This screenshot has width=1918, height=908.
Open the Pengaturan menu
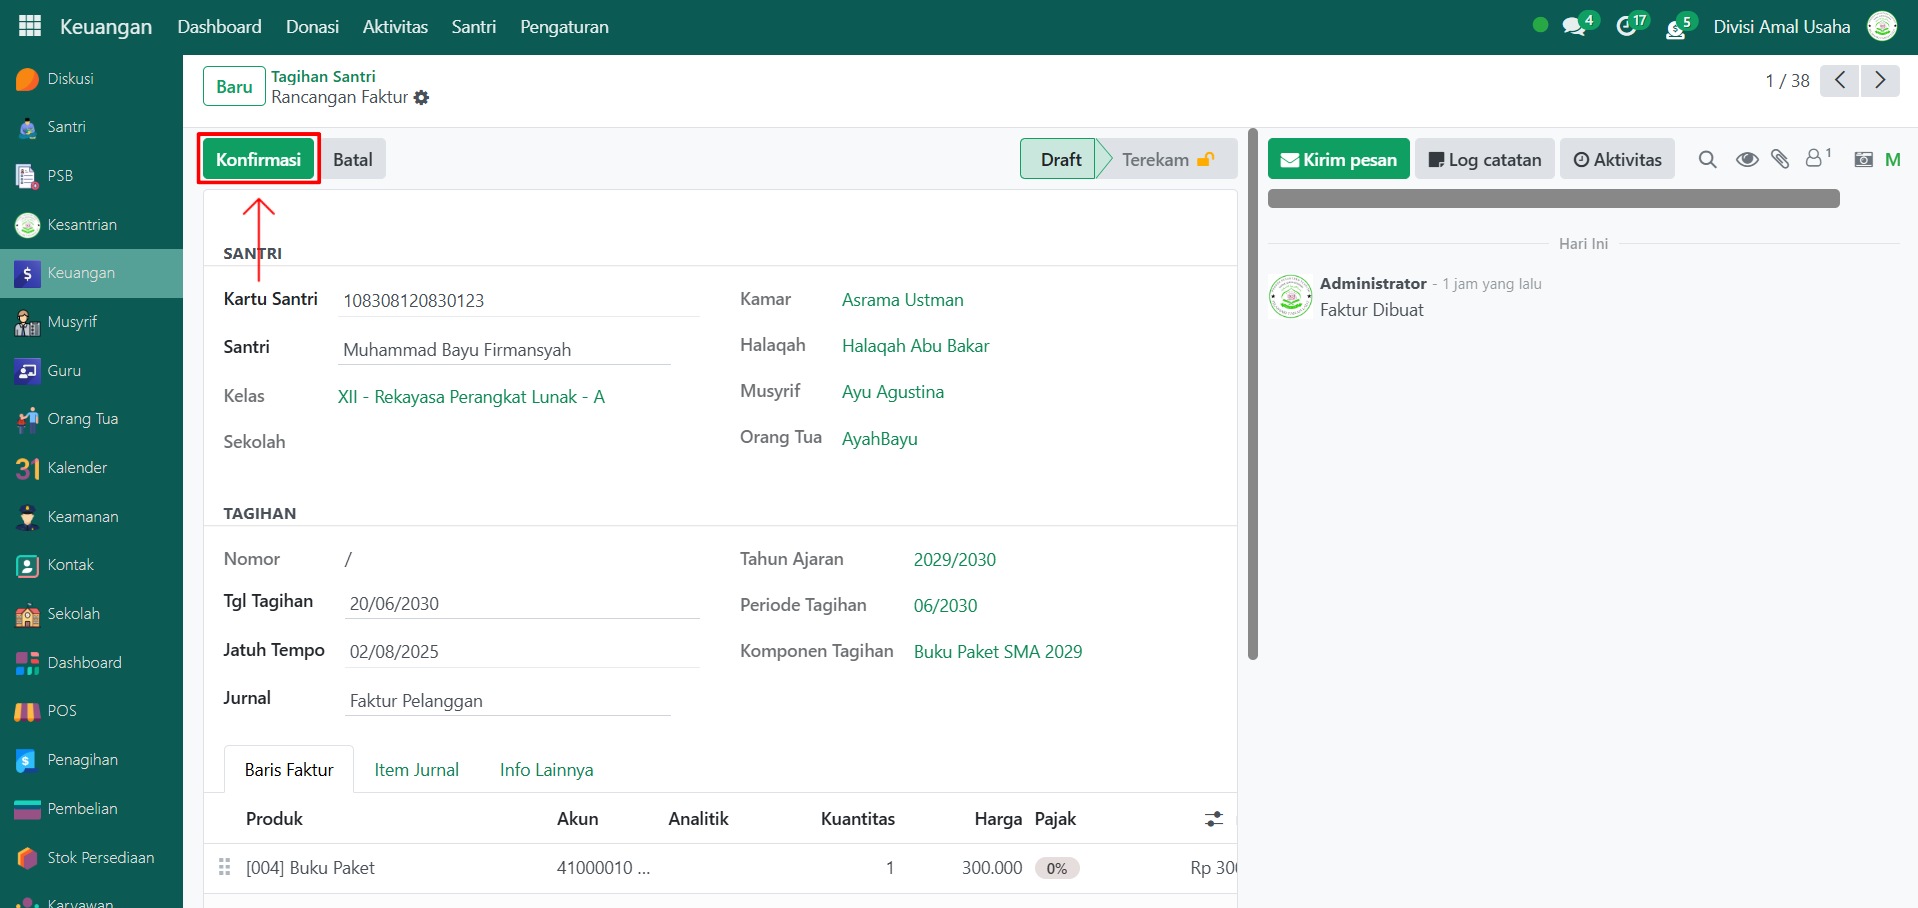[564, 27]
